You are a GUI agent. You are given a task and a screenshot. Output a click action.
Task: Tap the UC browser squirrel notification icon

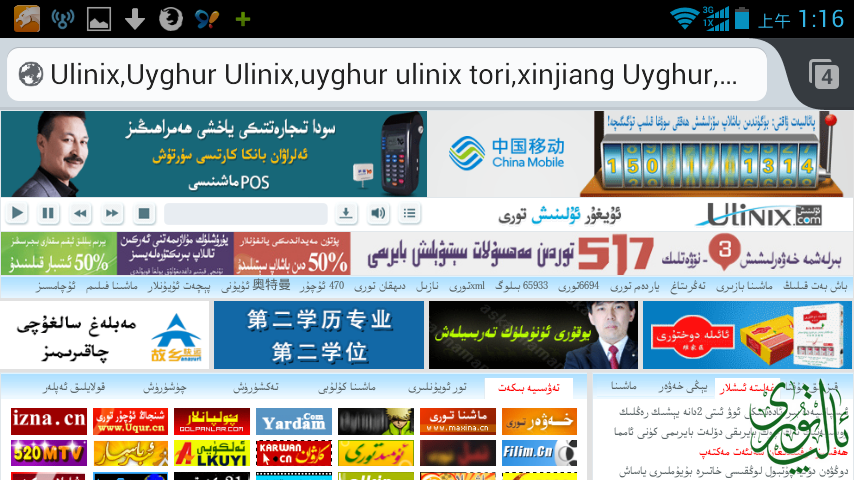[26, 19]
